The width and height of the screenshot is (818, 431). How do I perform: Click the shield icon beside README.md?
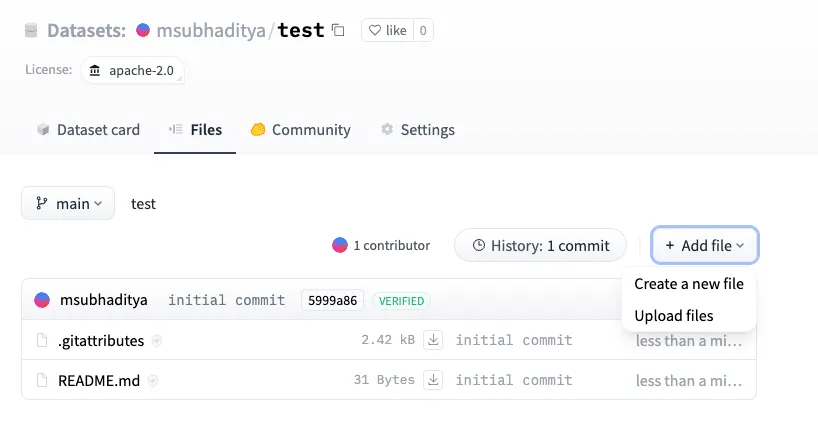click(x=153, y=381)
